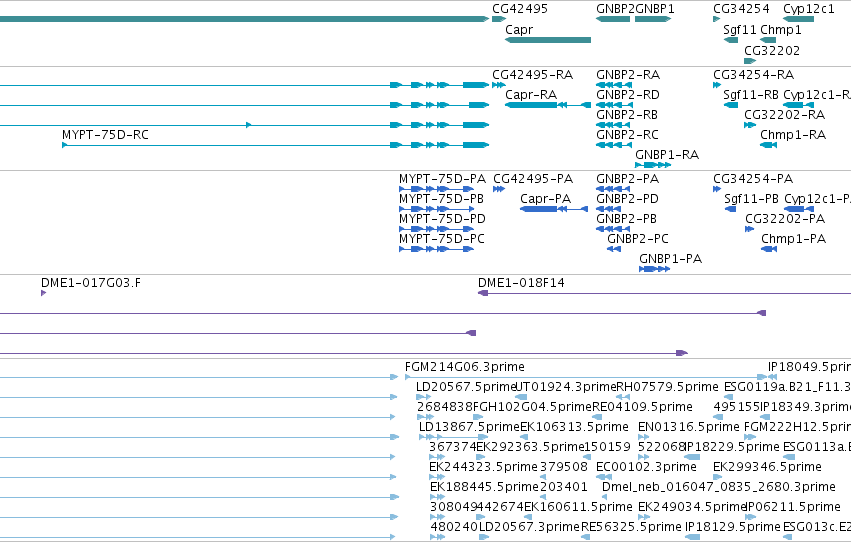This screenshot has width=851, height=542.
Task: Select the EN01316.5prime EST
Action: click(644, 437)
